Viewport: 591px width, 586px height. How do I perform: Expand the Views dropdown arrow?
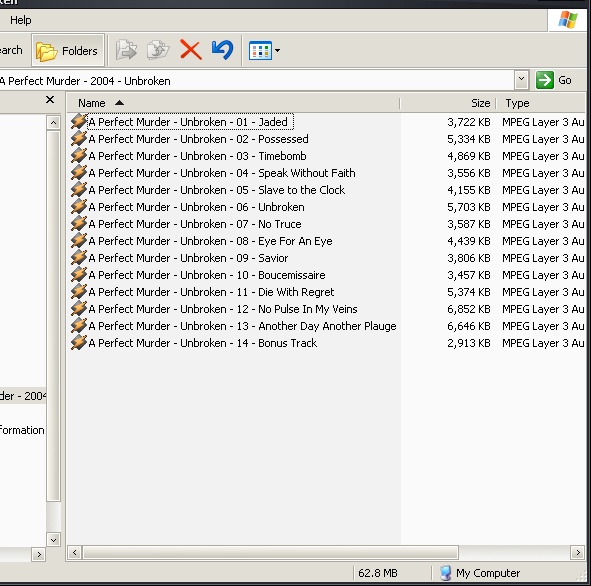click(x=277, y=50)
